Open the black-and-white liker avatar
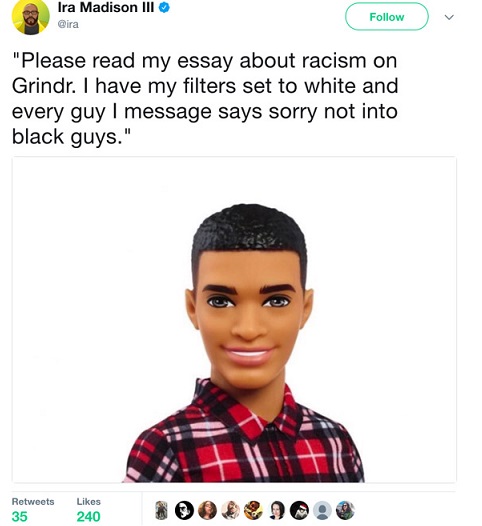 [184, 510]
